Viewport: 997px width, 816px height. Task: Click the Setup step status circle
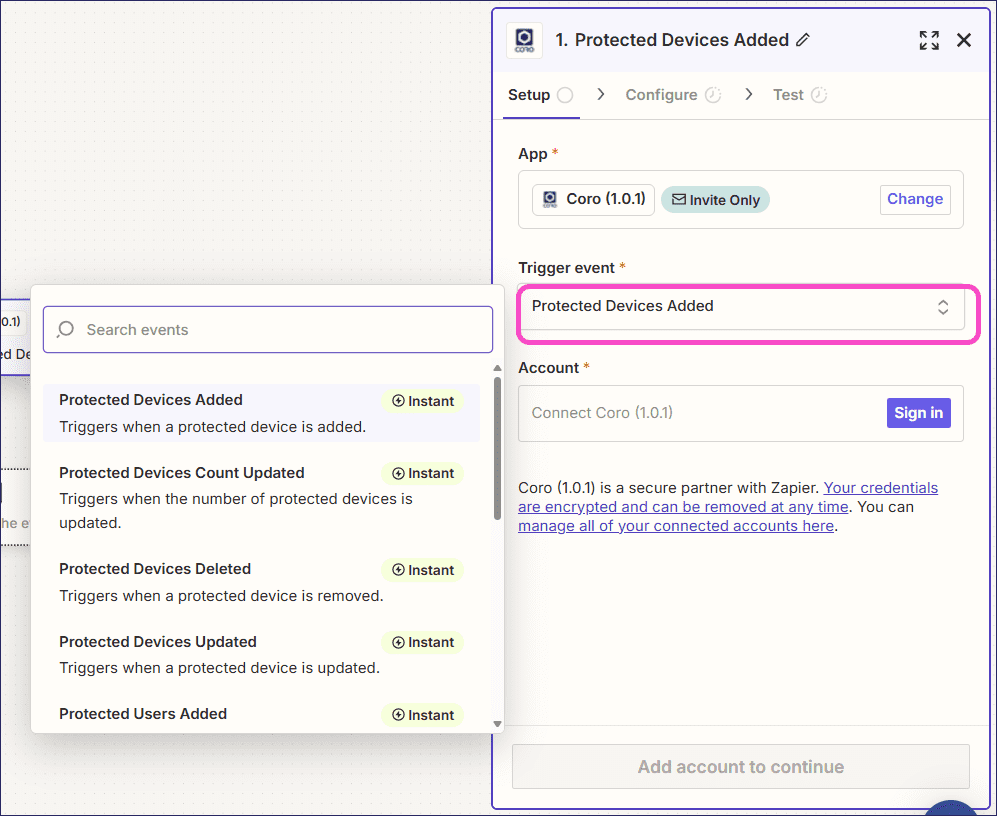pos(565,95)
